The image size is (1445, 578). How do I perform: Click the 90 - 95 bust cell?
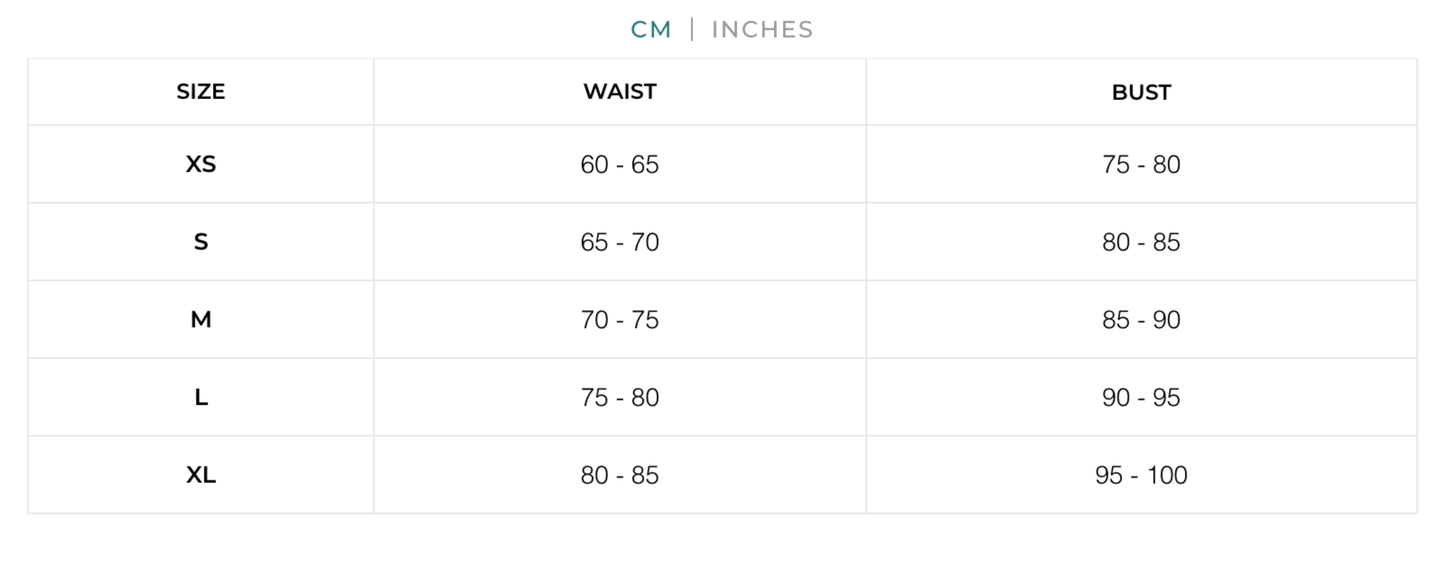pyautogui.click(x=1141, y=396)
